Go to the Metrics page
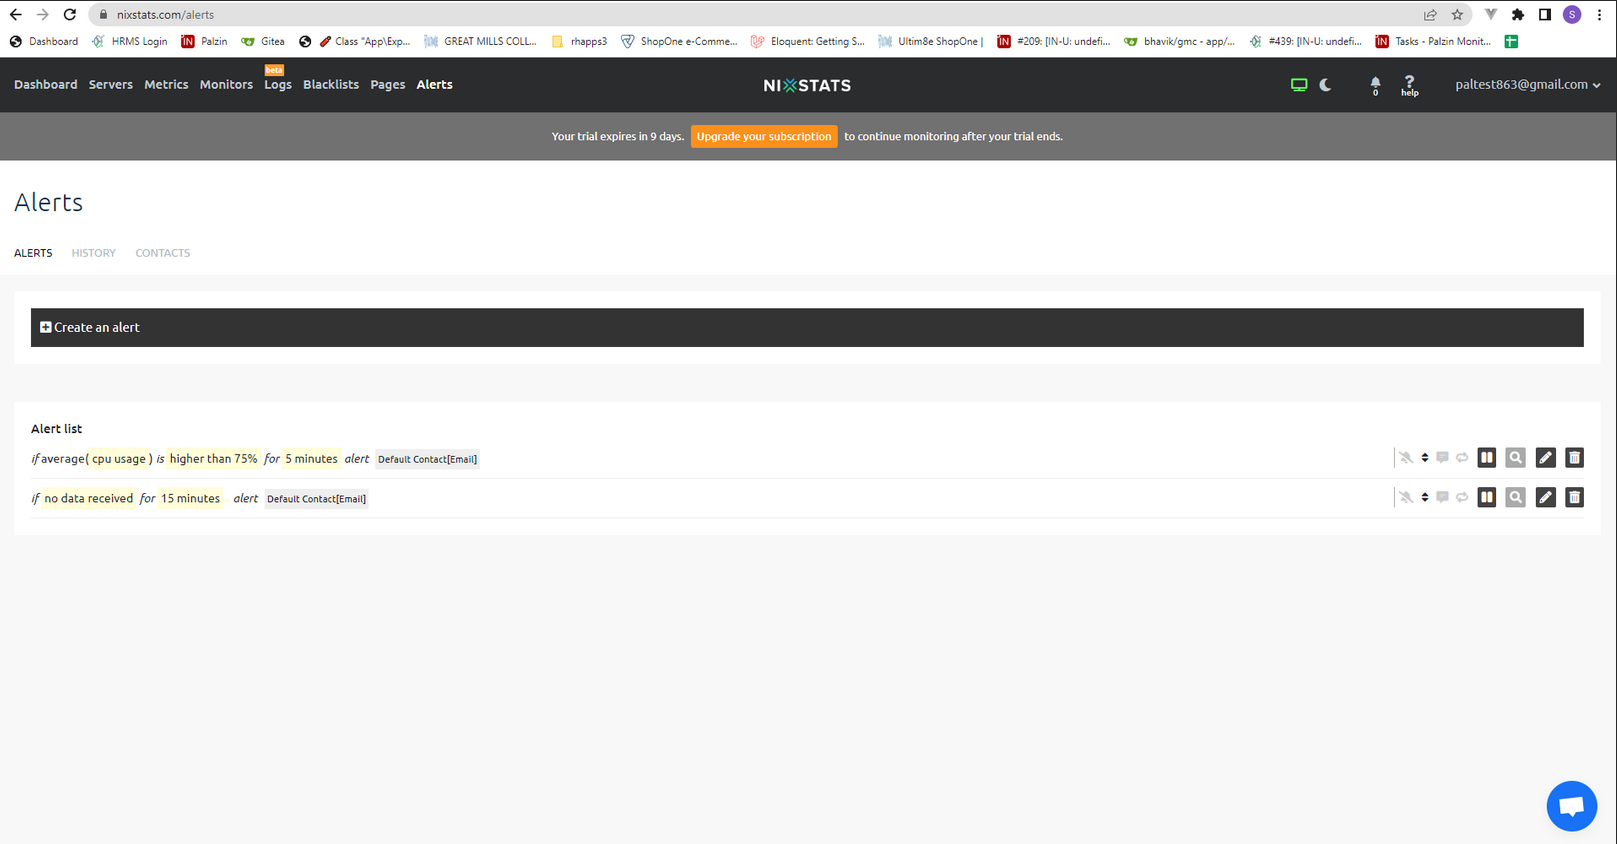 166,85
